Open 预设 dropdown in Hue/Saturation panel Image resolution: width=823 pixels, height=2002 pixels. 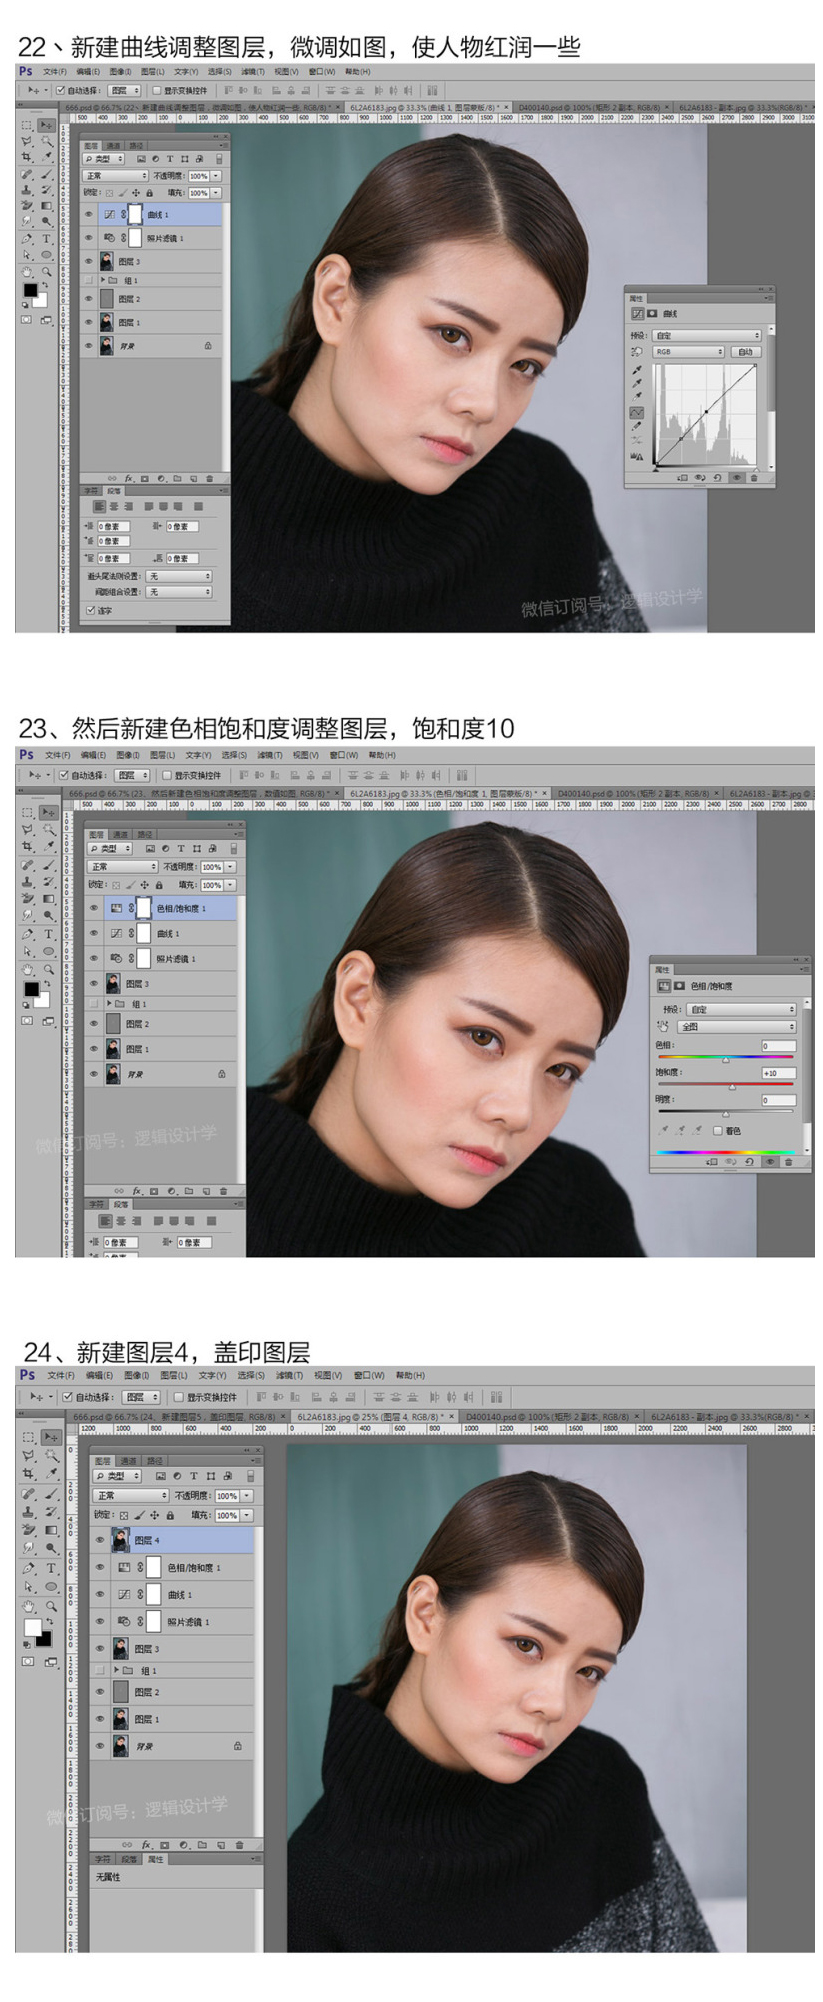pyautogui.click(x=741, y=1010)
